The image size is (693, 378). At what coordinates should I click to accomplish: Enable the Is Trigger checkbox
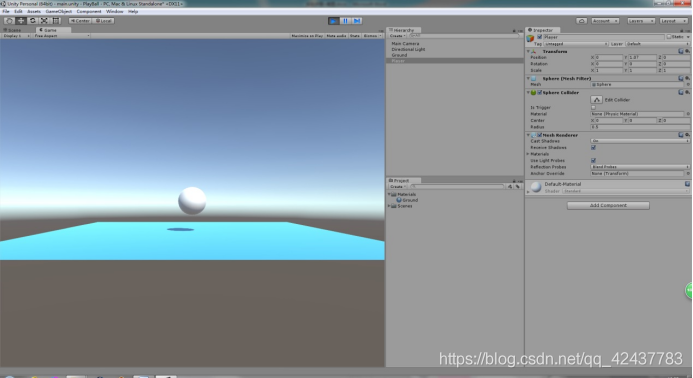point(593,107)
